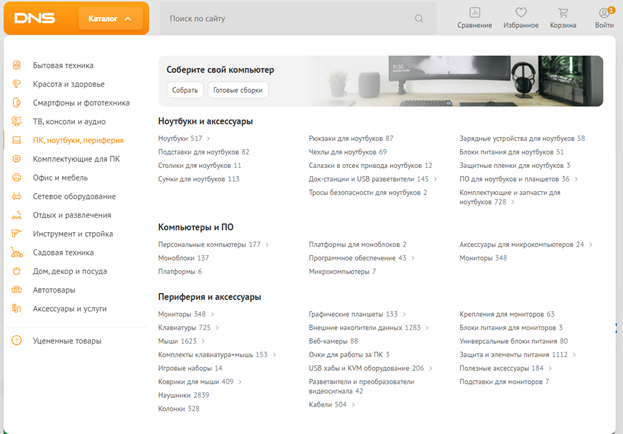Expand Защита и элементы питания arrow
The width and height of the screenshot is (623, 434).
574,355
